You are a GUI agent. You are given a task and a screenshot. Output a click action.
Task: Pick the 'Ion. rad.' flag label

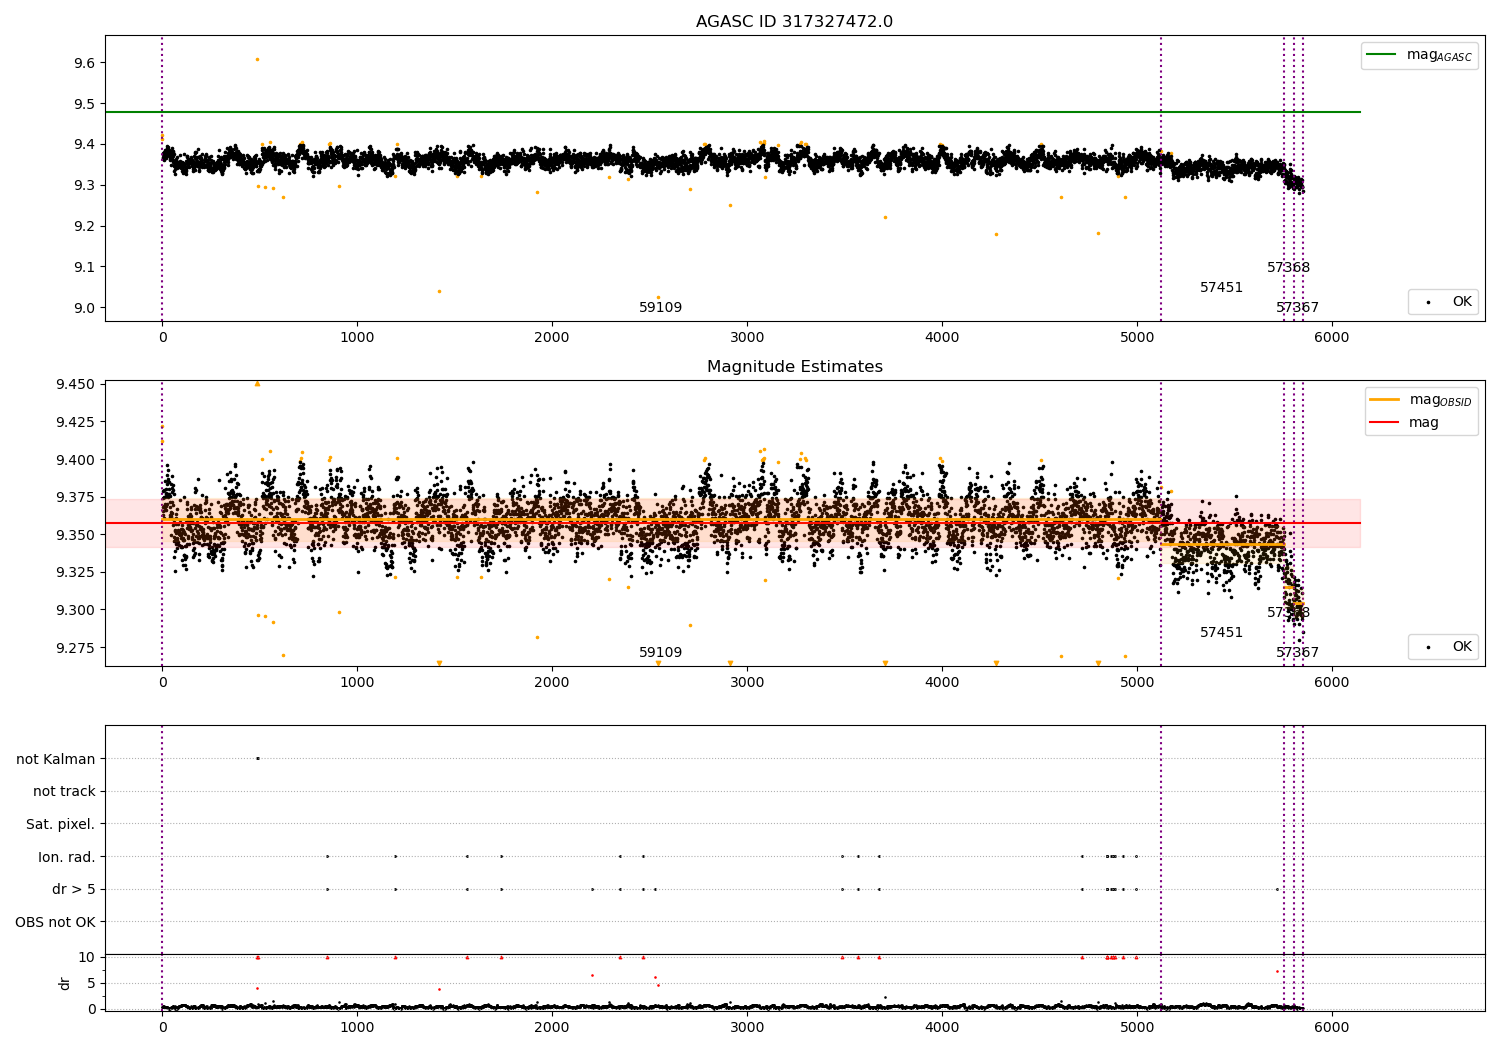pyautogui.click(x=67, y=857)
